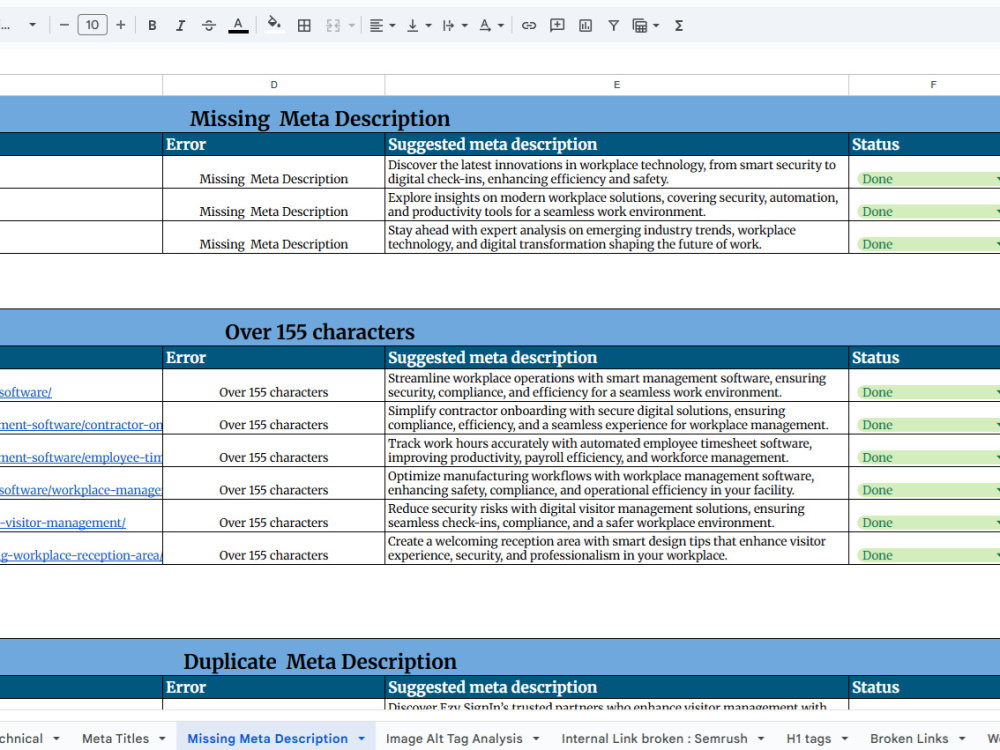This screenshot has width=1000, height=750.
Task: Select 'Over 155 characters' section title
Action: [x=320, y=332]
